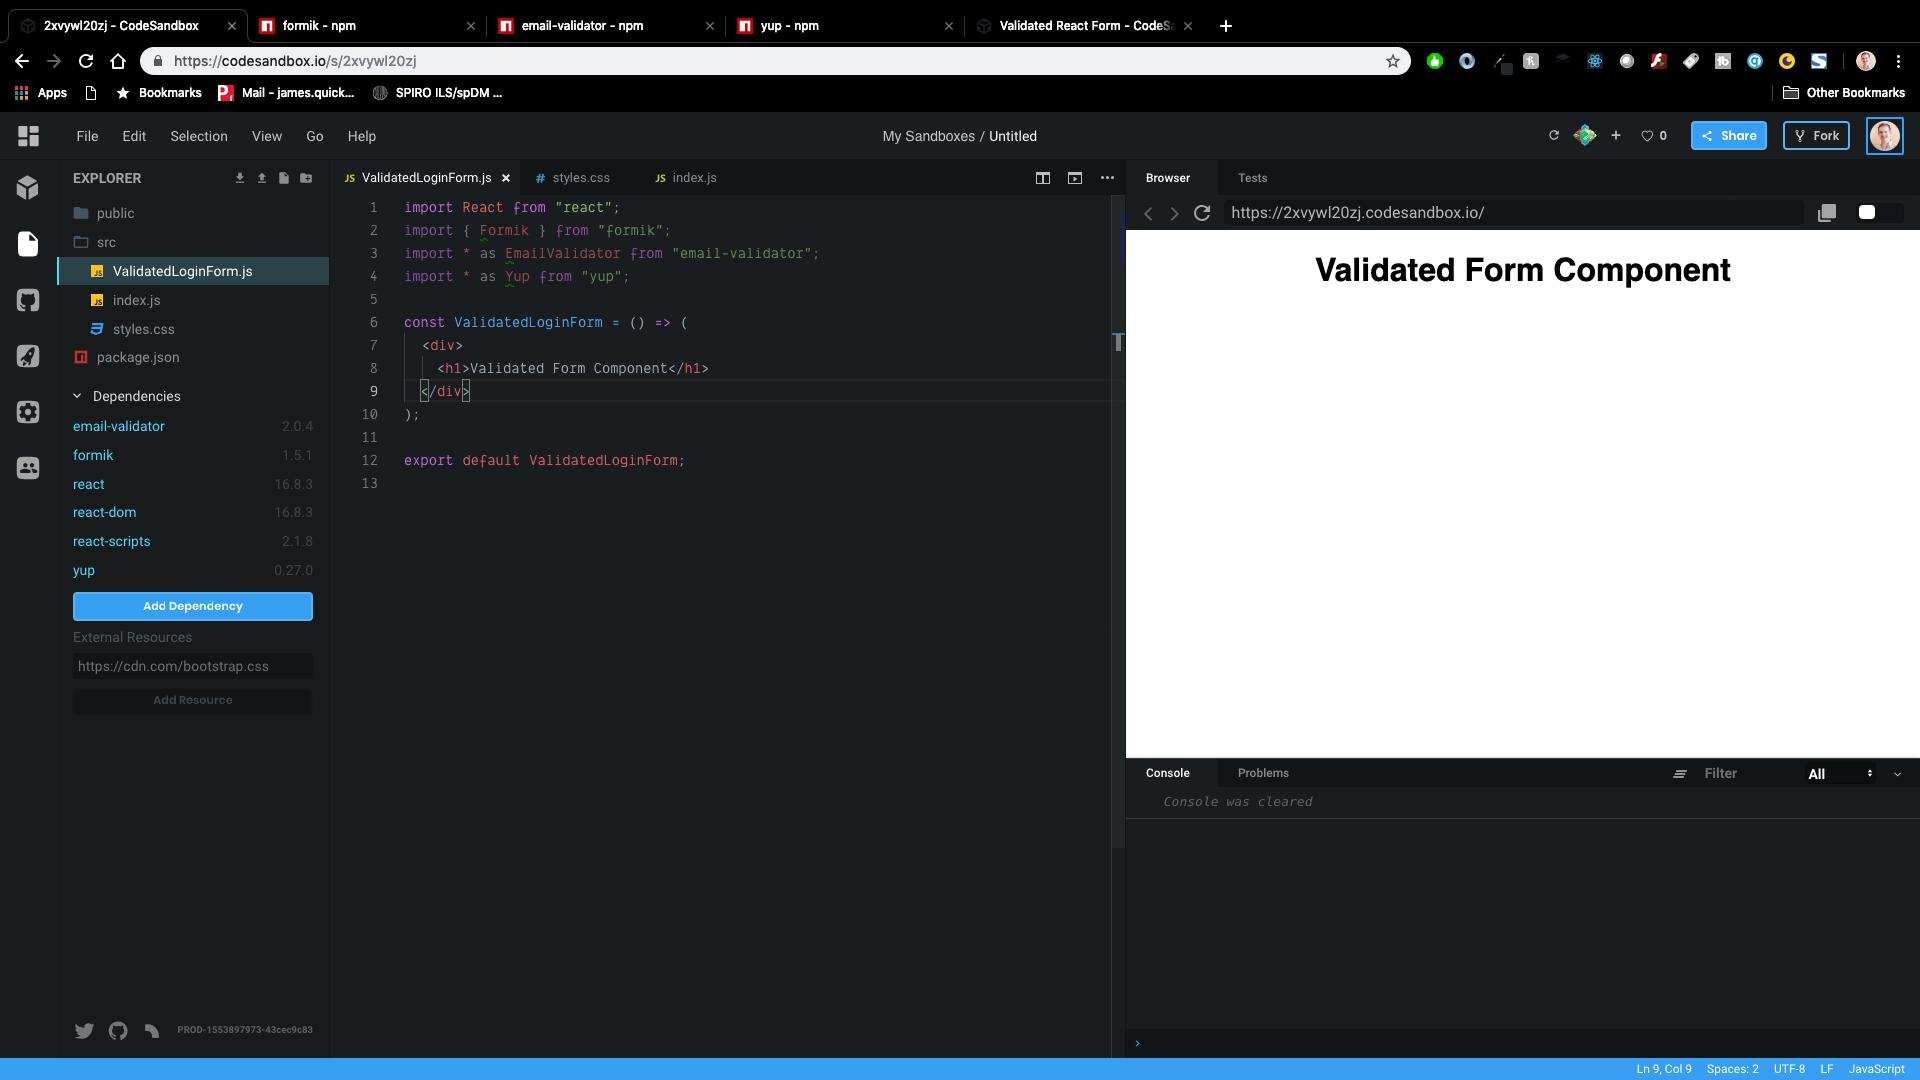Screen dimensions: 1920x1080
Task: Toggle the like heart on this sandbox
Action: coord(1645,135)
